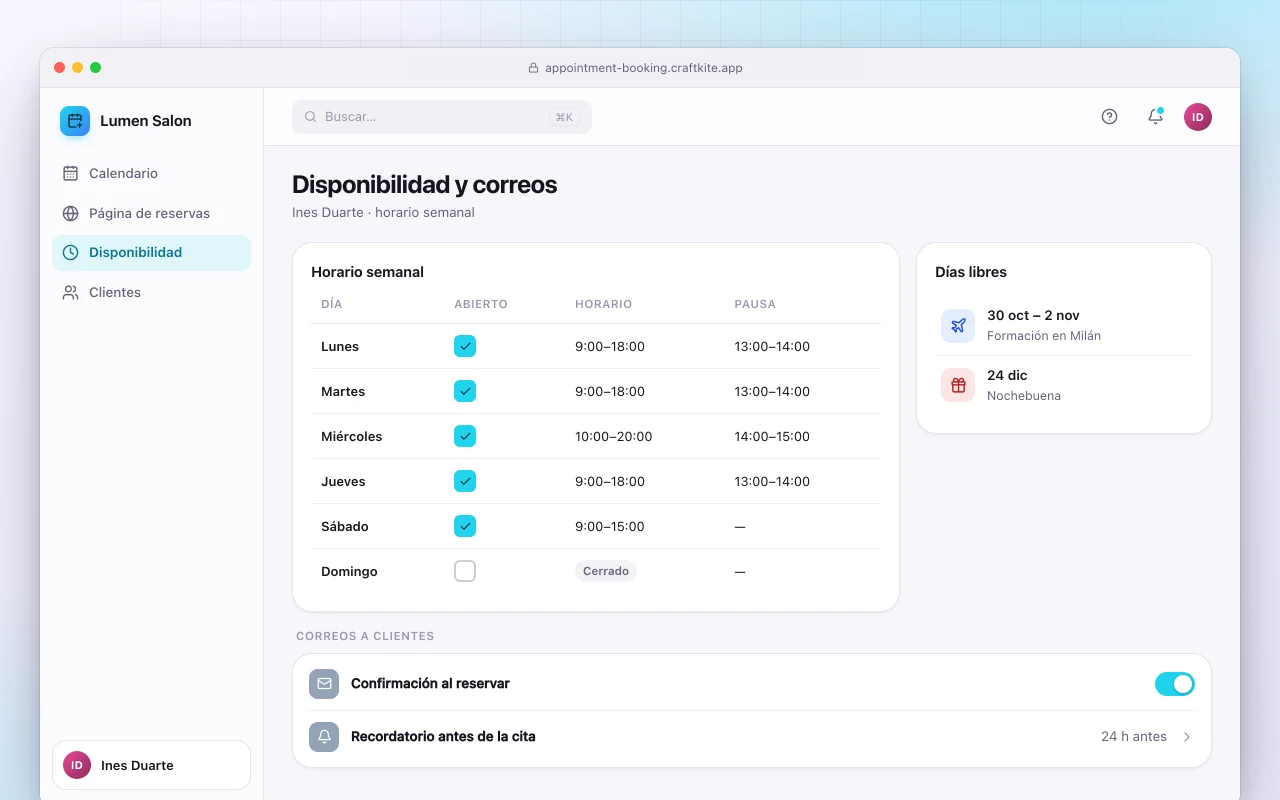Click the 13:00–14:00 break for Jueves
The image size is (1280, 800).
[x=772, y=482]
